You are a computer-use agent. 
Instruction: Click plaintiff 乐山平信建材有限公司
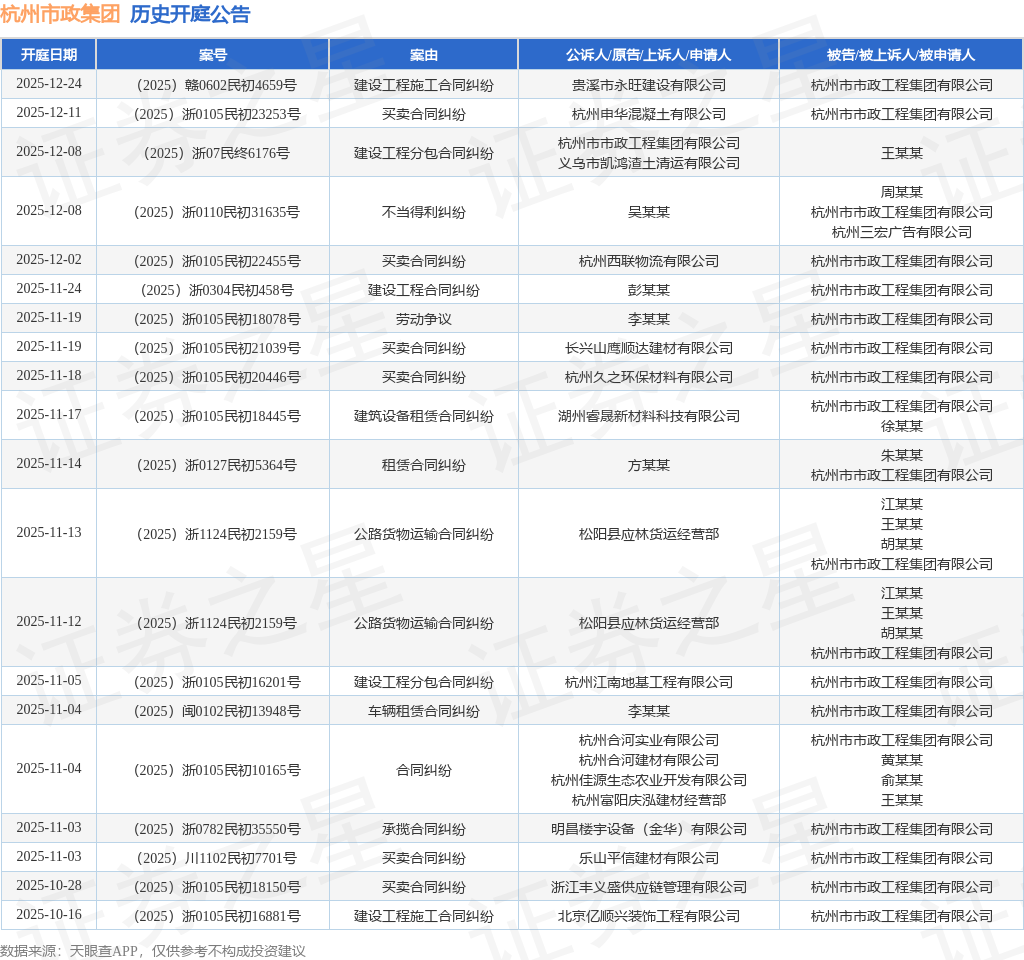[x=648, y=858]
